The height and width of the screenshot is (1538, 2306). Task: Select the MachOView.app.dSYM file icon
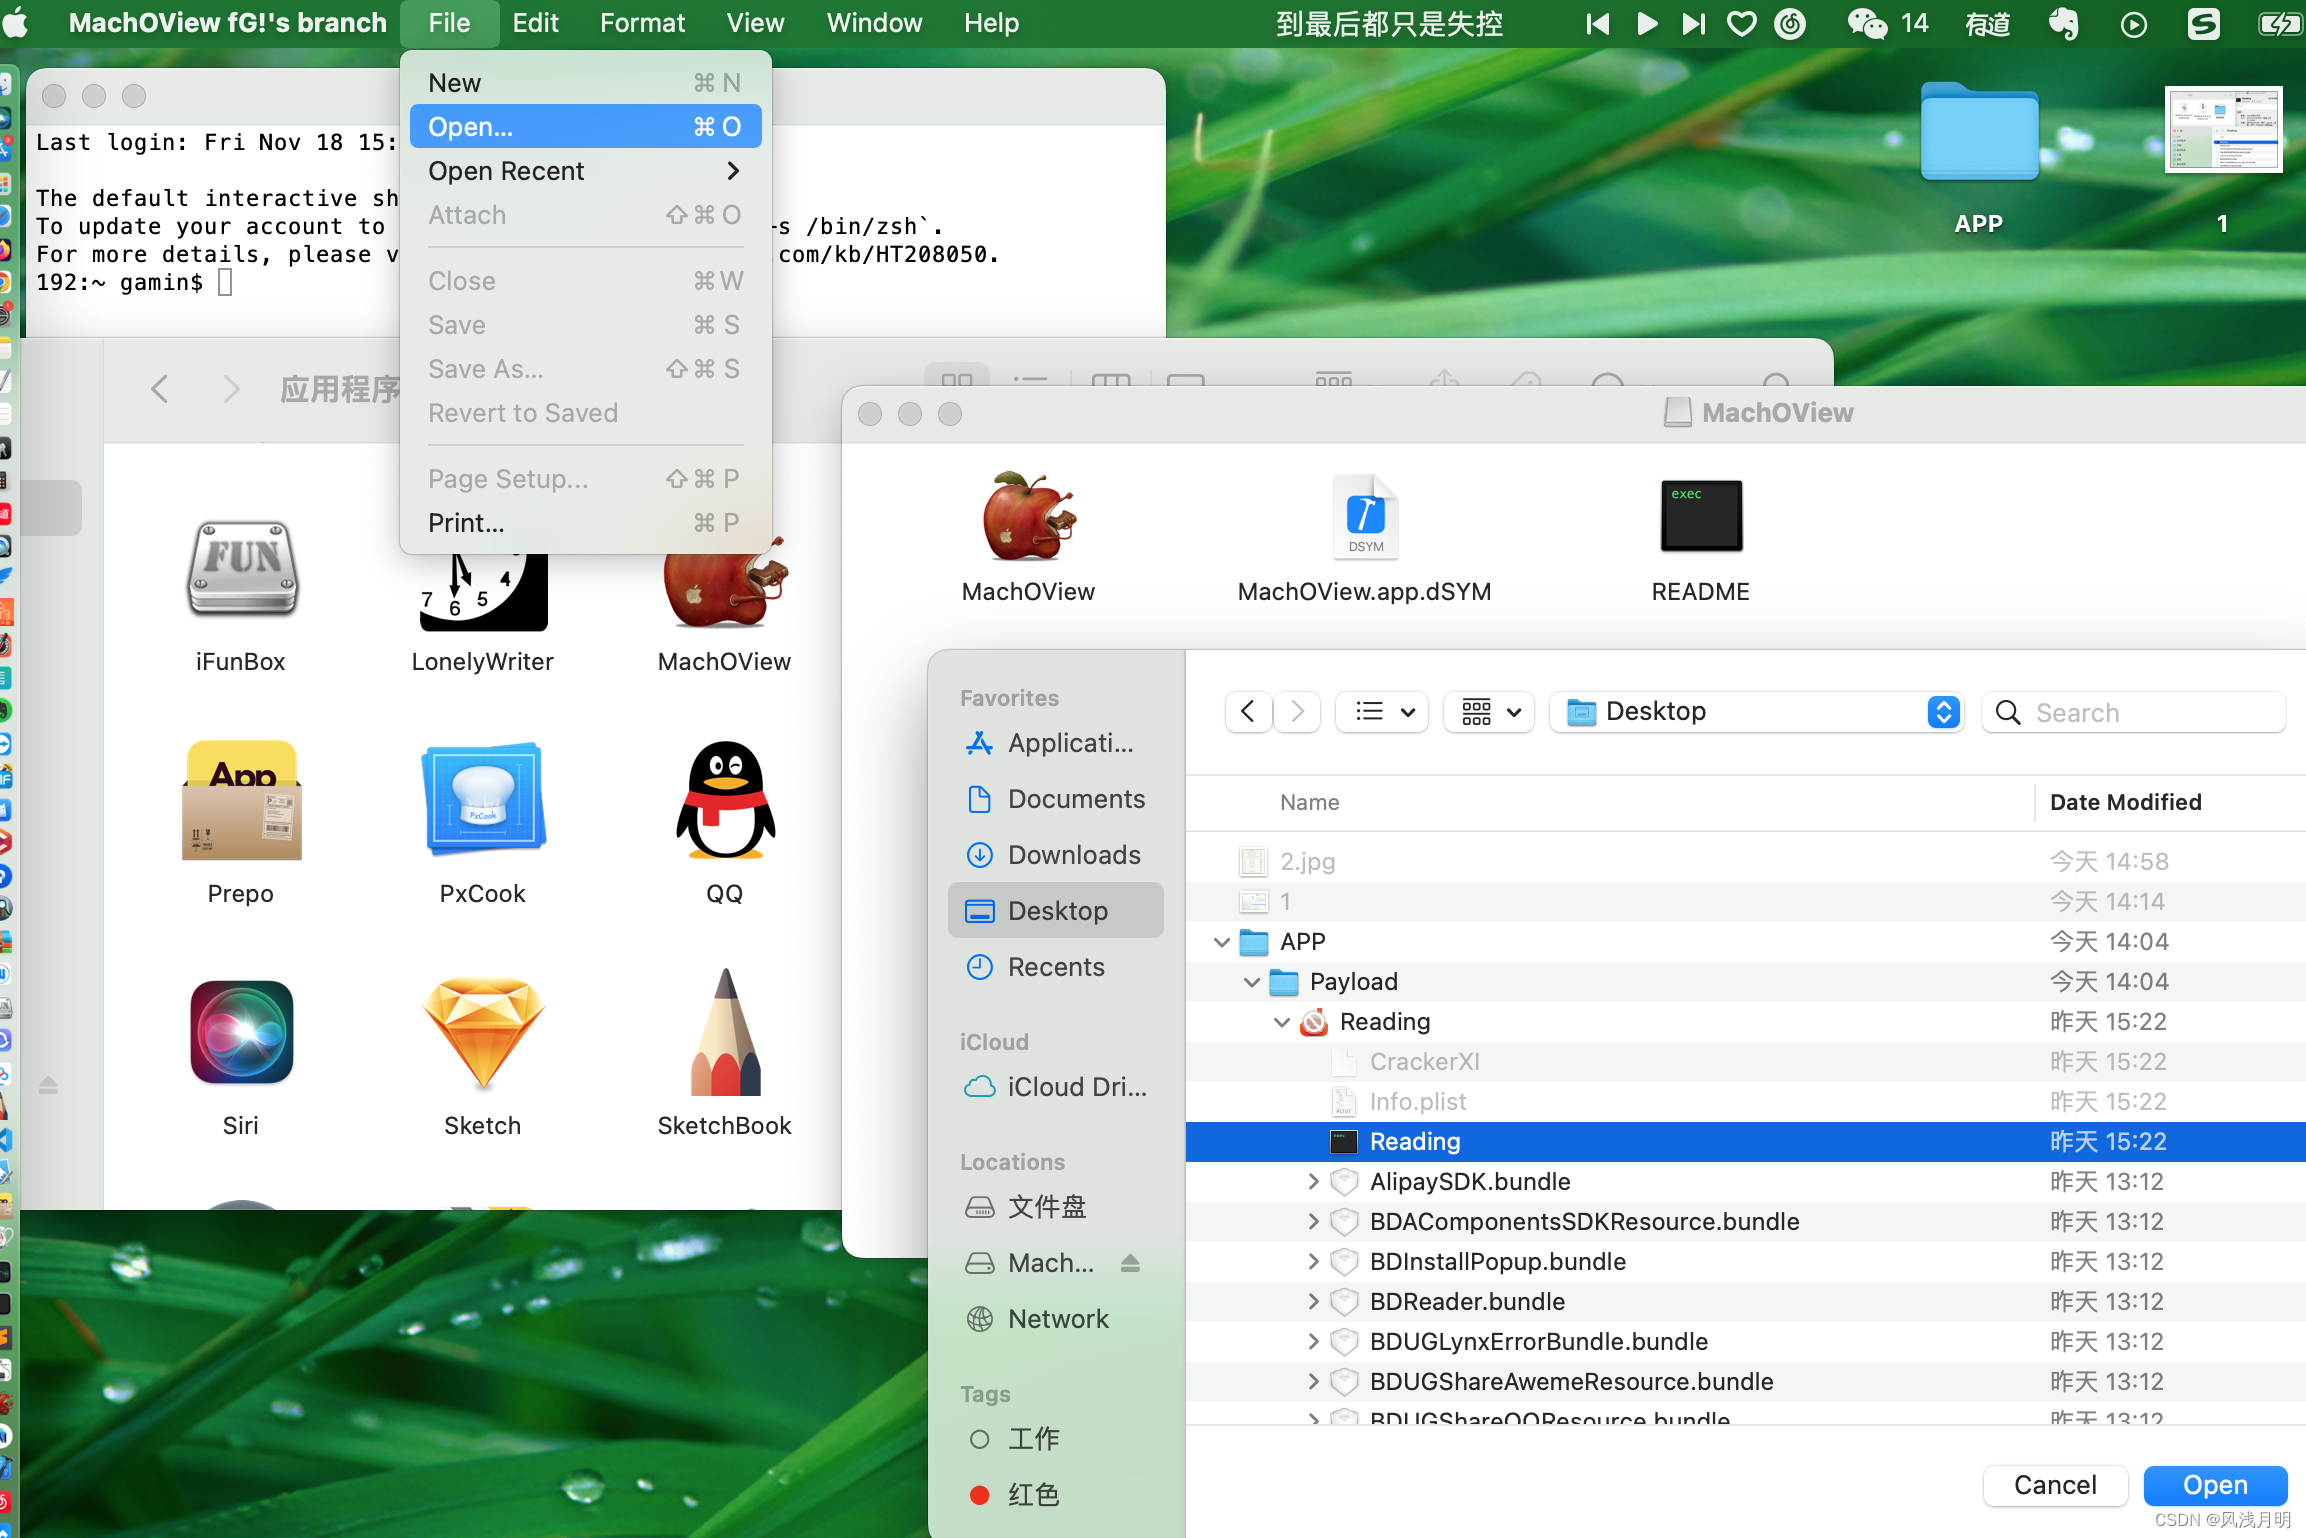pos(1365,517)
